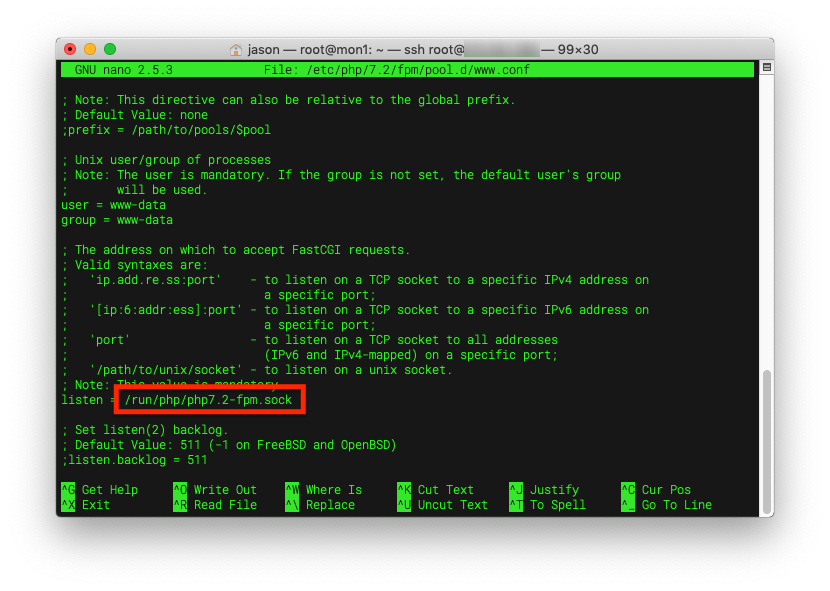Click the "group = www-data" line
Viewport: 830px width, 591px height.
[117, 220]
